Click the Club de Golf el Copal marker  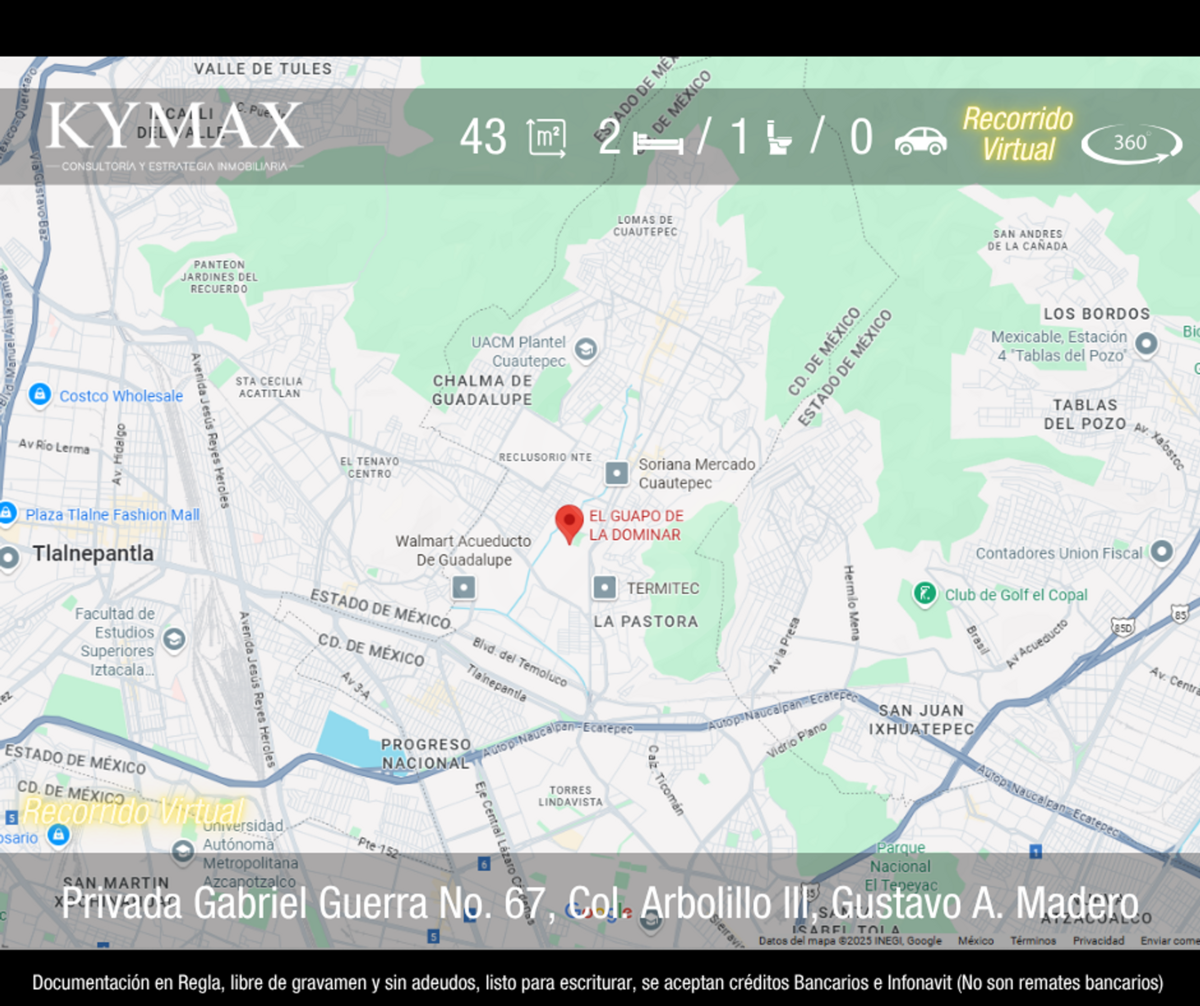(925, 594)
